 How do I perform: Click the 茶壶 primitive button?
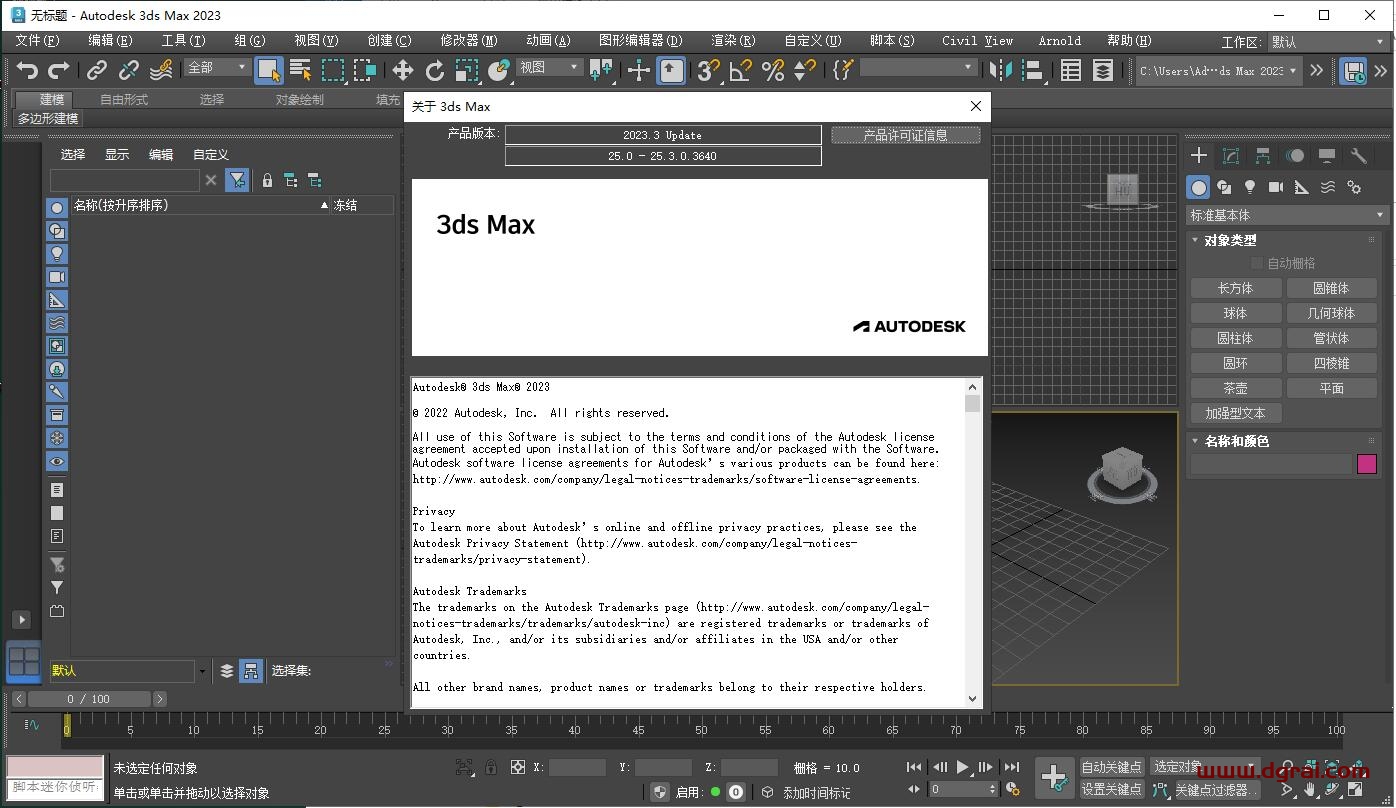tap(1235, 388)
